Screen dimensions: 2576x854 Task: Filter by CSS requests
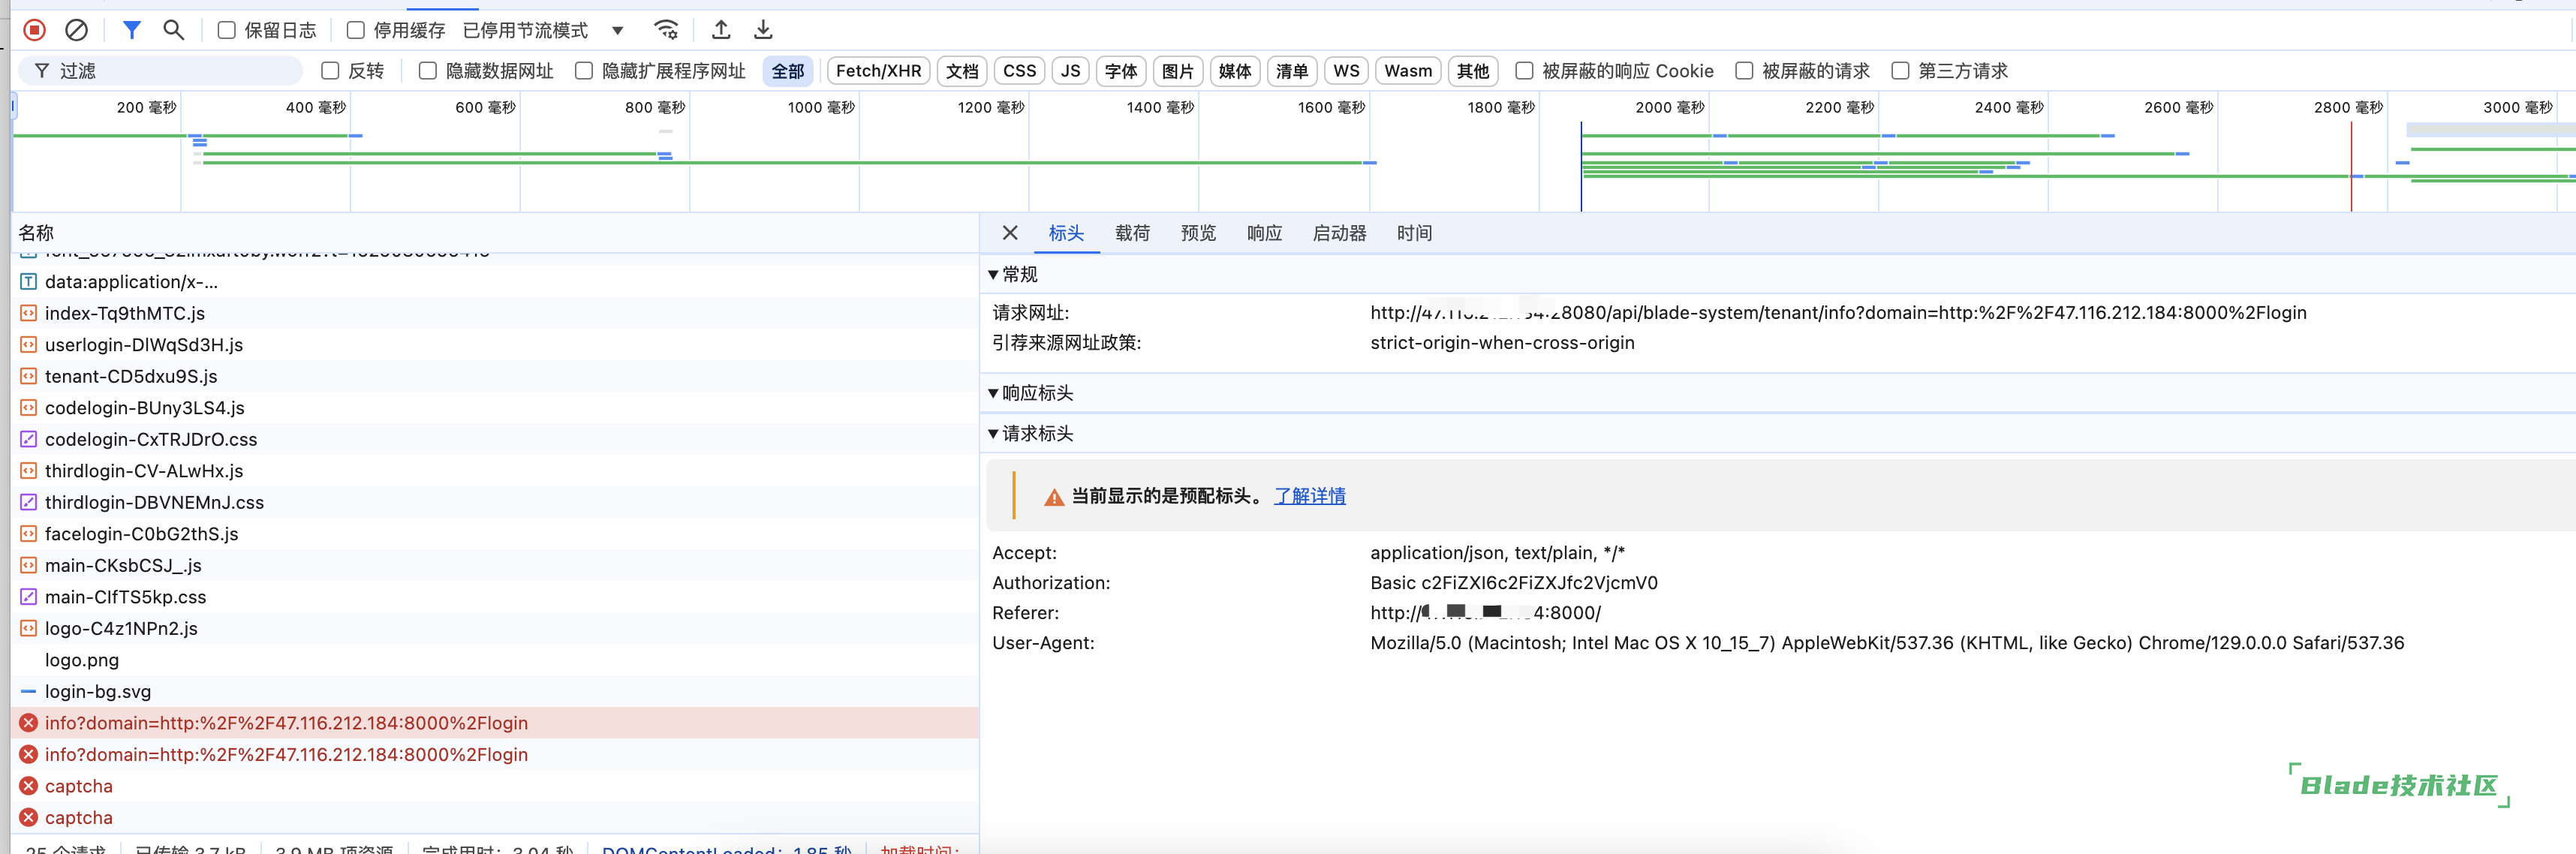[1020, 71]
